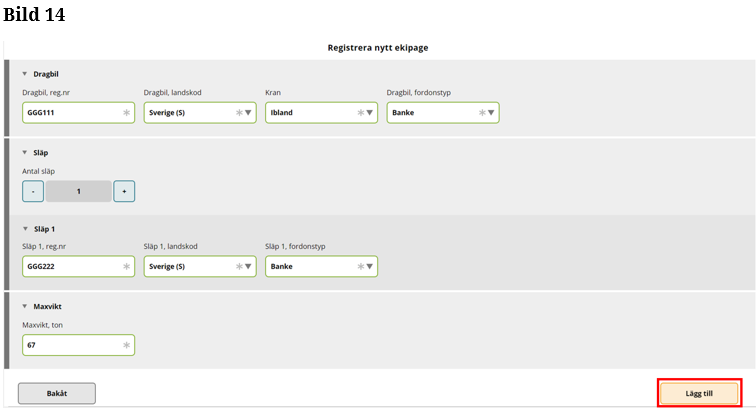The image size is (756, 410).
Task: Open the Dragbil landskod dropdown
Action: point(249,113)
